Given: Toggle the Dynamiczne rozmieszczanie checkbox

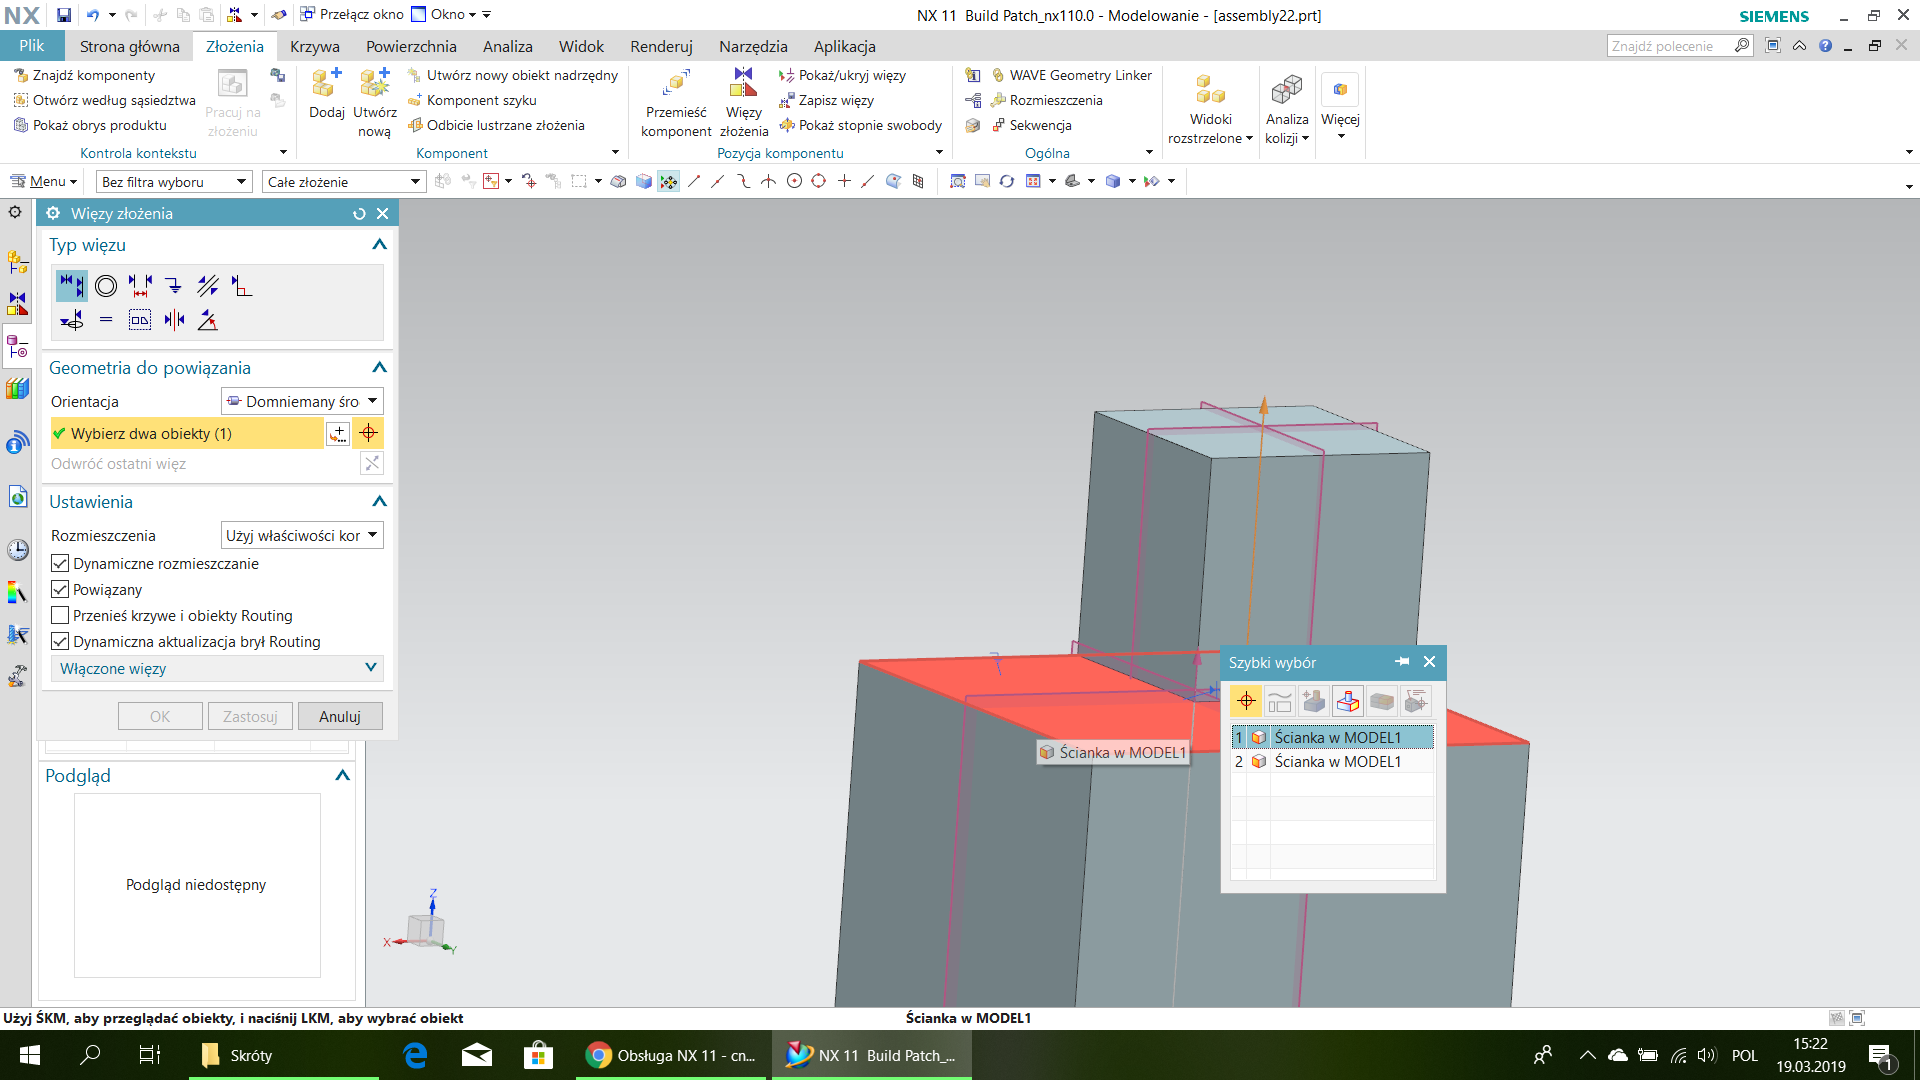Looking at the screenshot, I should tap(60, 564).
